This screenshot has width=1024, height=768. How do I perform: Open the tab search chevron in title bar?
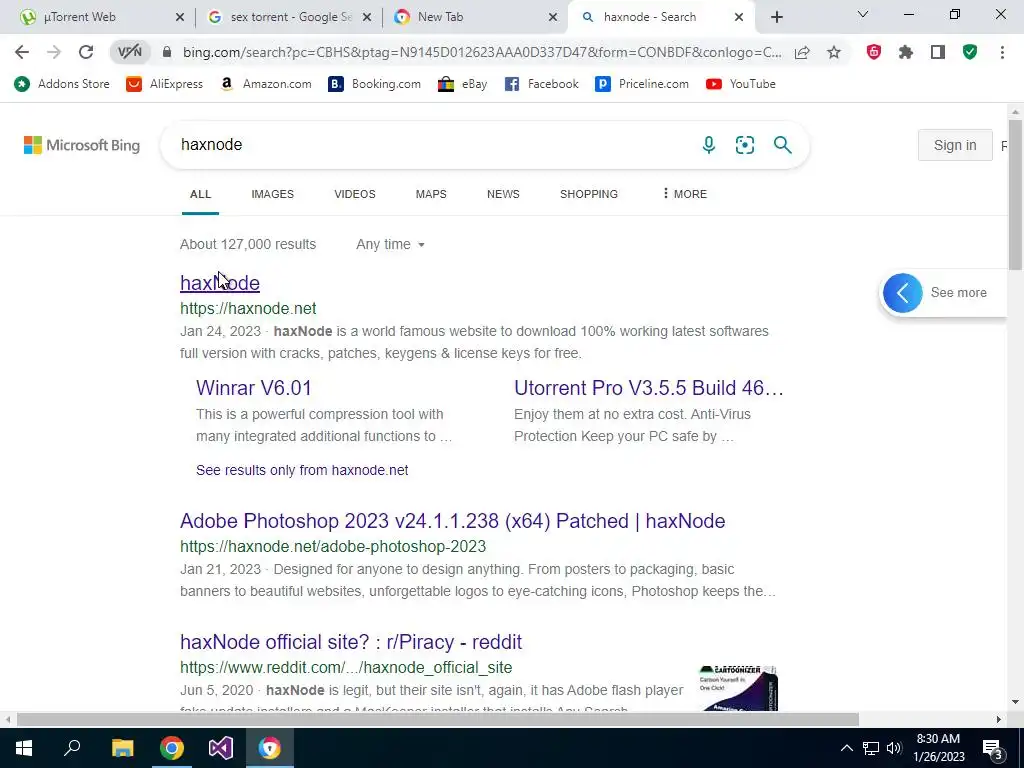[x=863, y=14]
